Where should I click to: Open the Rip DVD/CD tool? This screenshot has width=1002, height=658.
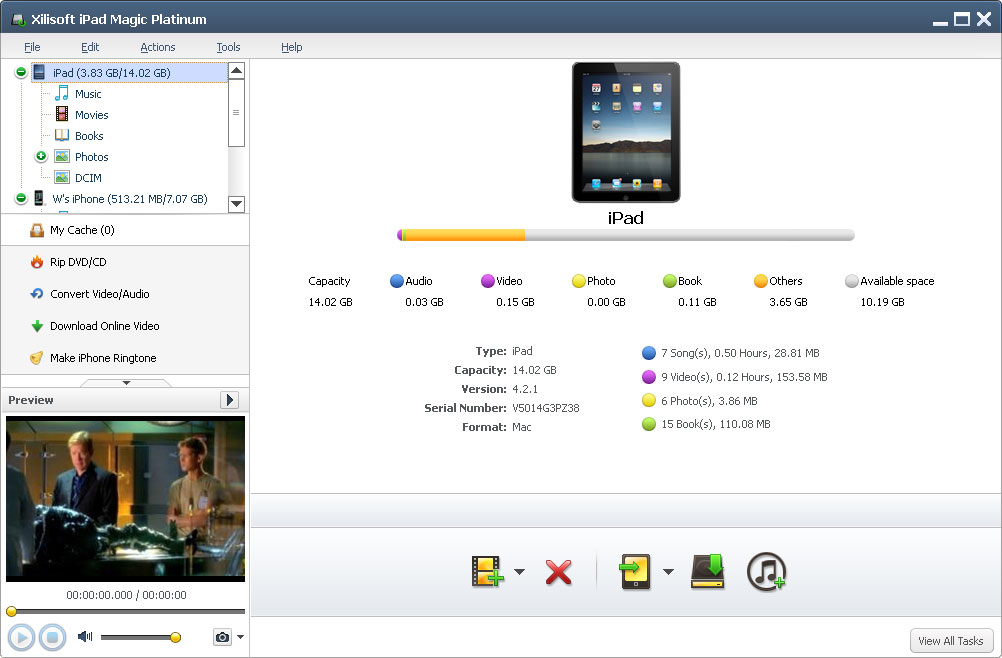pos(78,262)
